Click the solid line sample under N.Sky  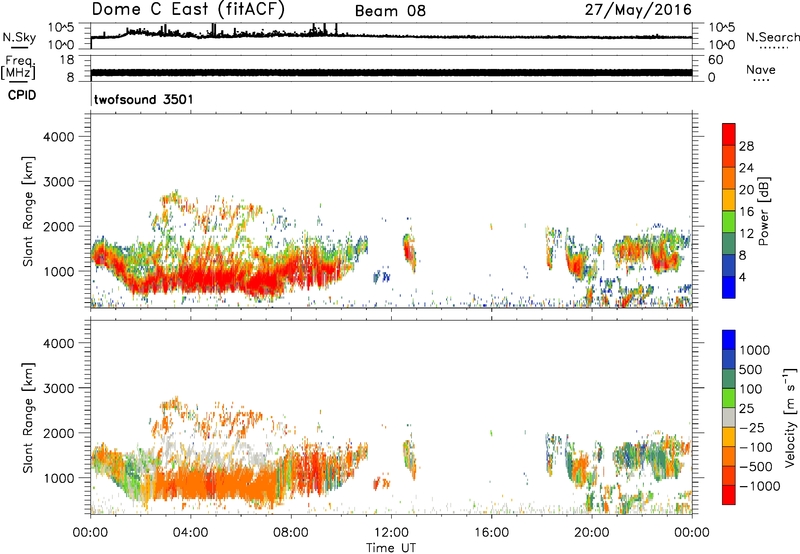pyautogui.click(x=19, y=47)
